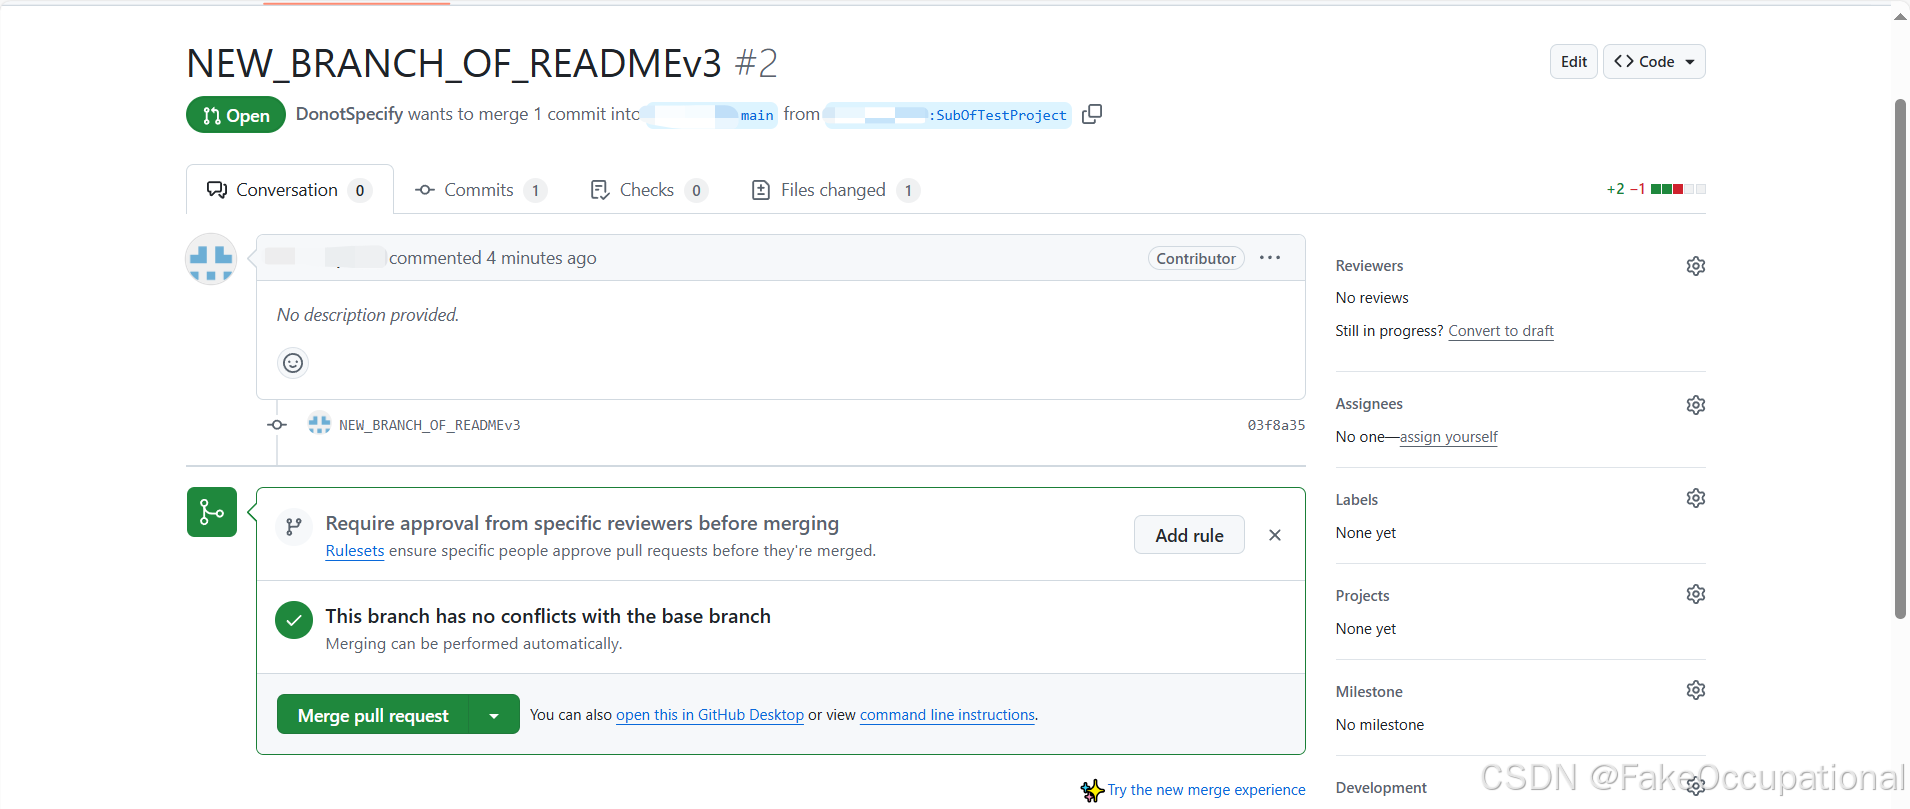Image resolution: width=1910 pixels, height=809 pixels.
Task: Open commit hash 03f8a35
Action: click(1276, 425)
